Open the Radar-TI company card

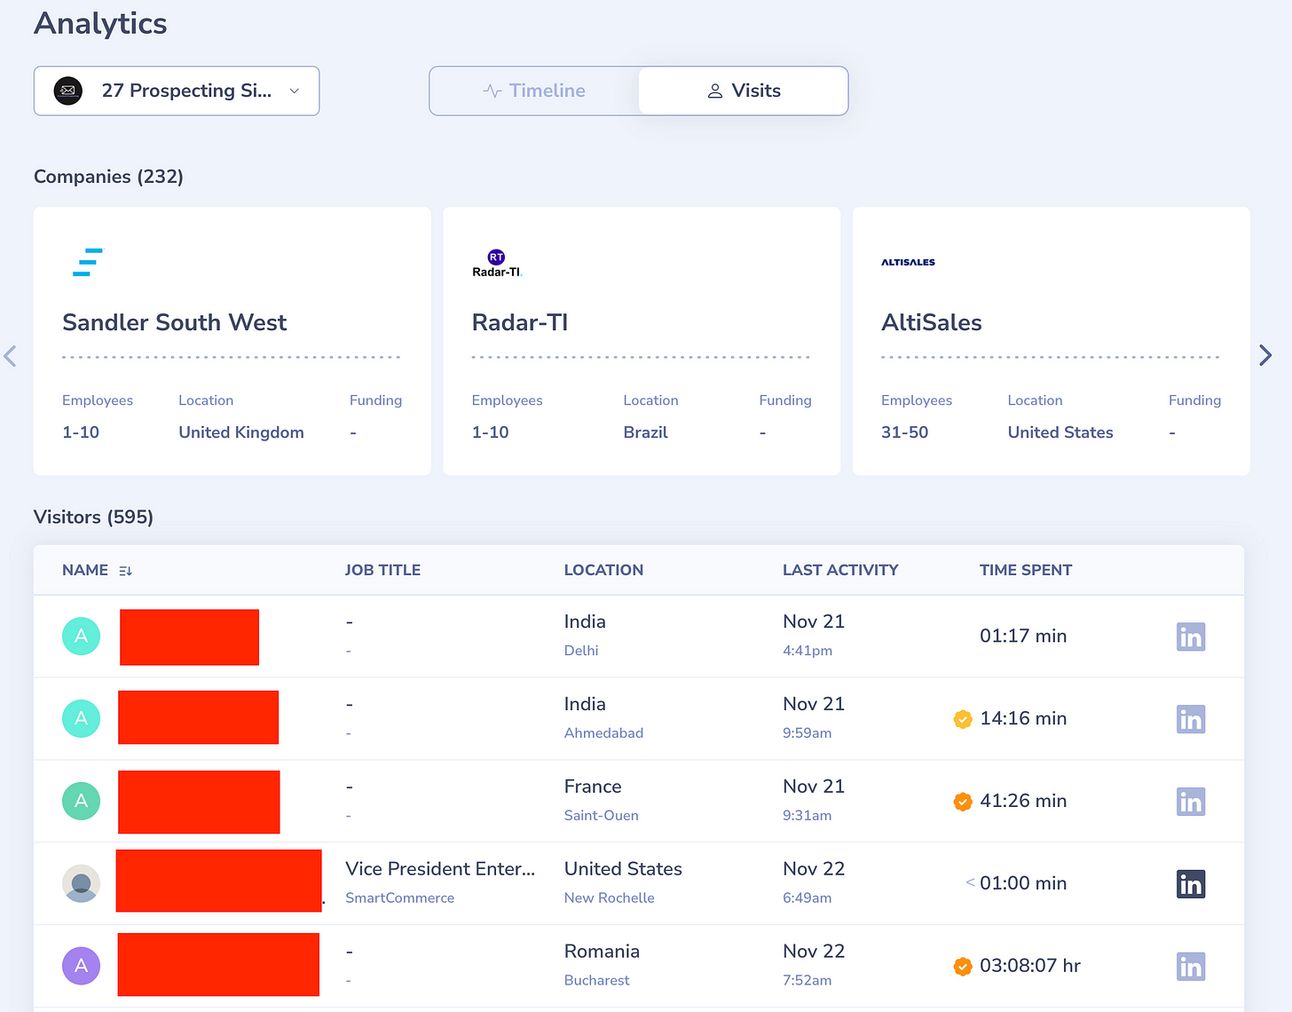[x=641, y=341]
